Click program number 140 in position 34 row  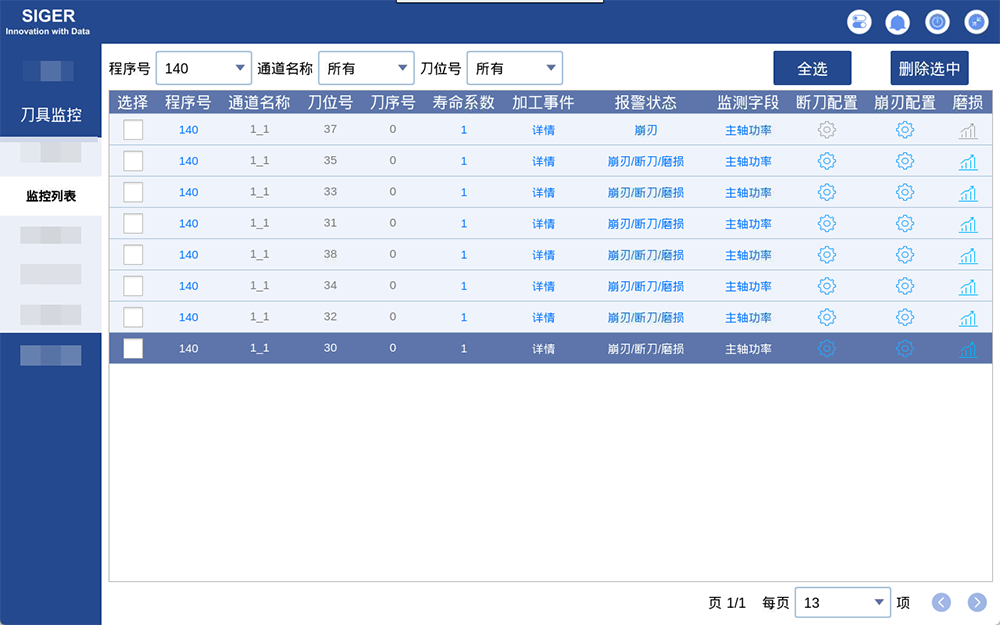188,286
